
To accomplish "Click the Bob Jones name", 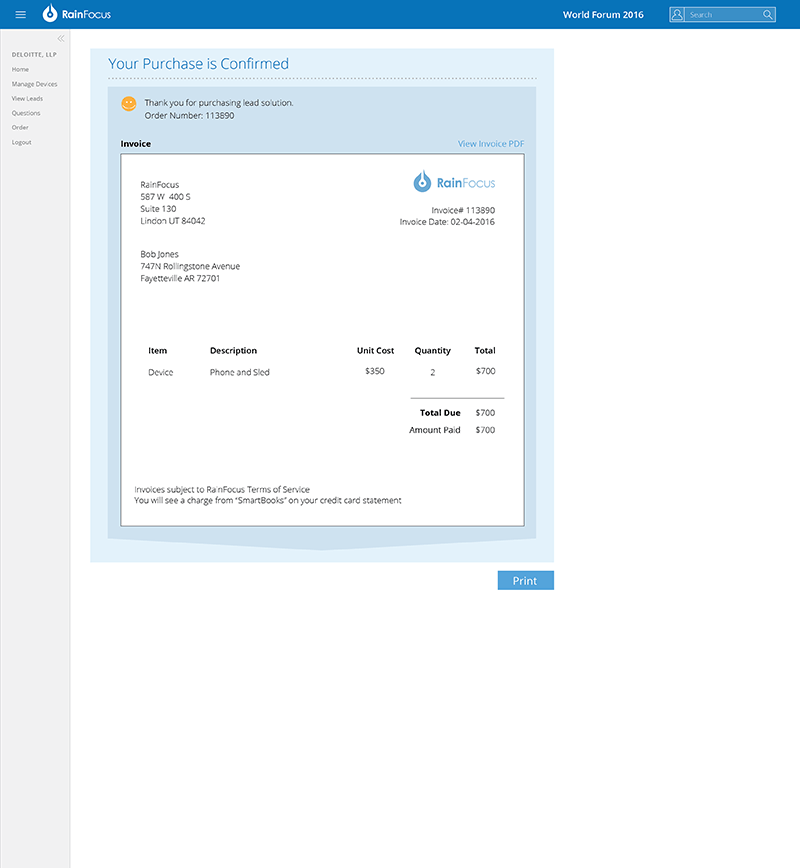I will 159,254.
